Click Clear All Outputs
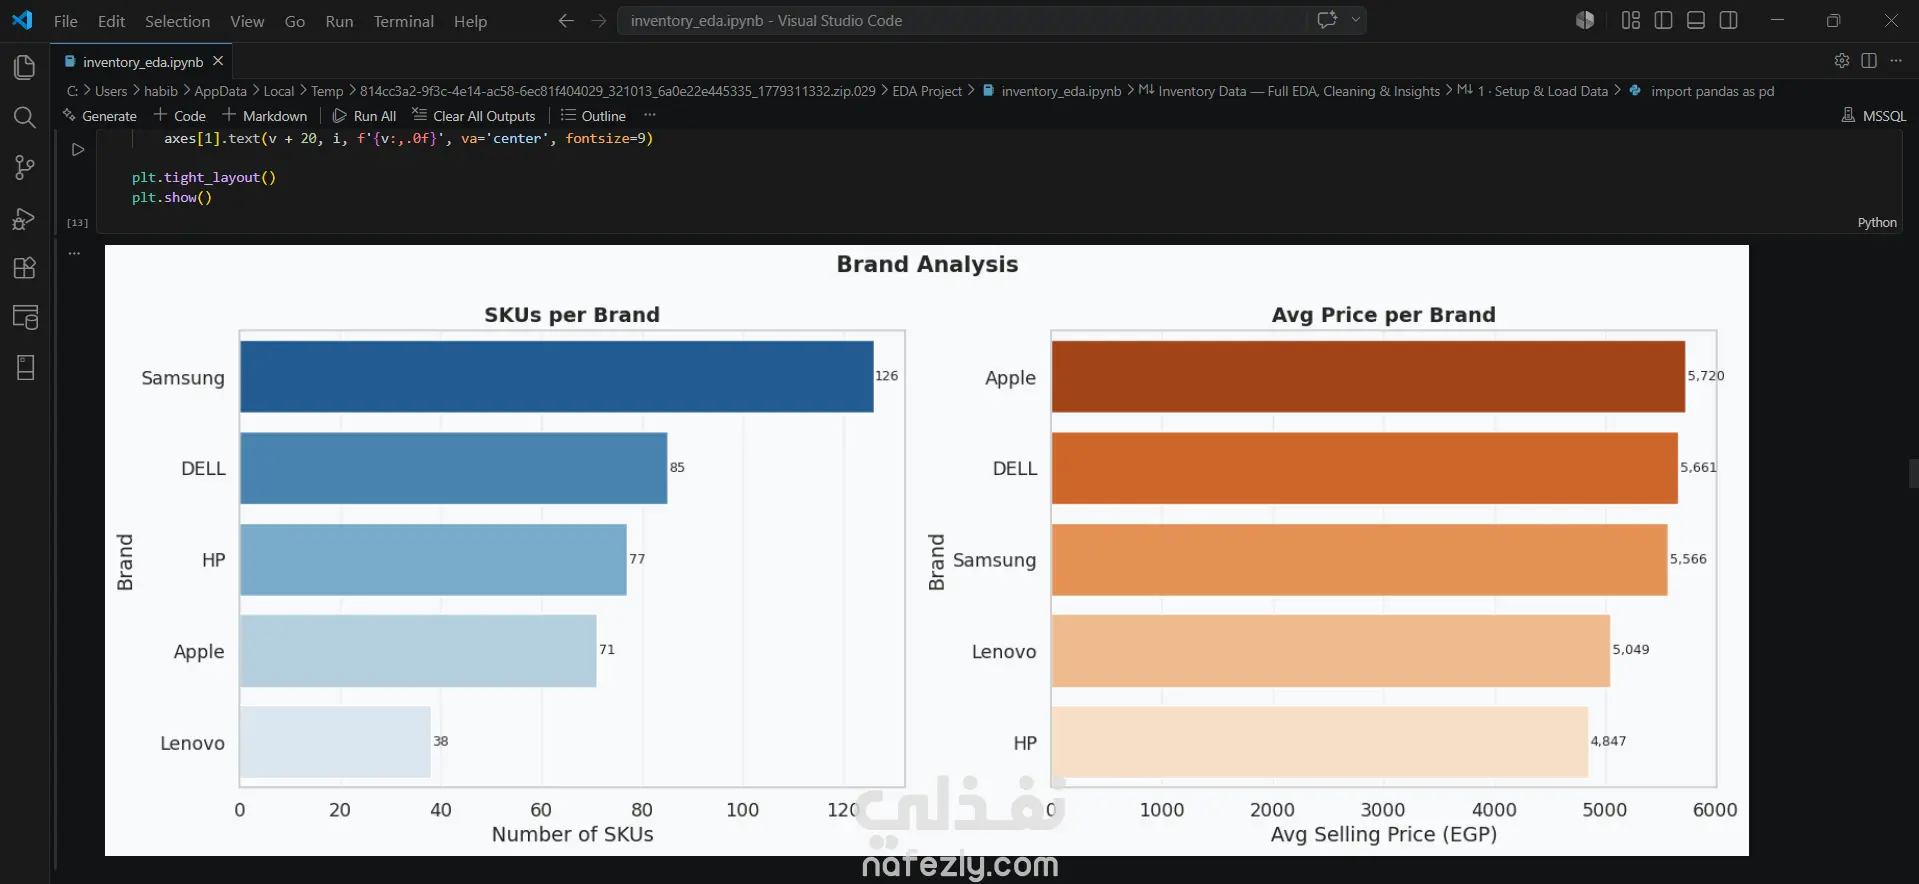 tap(474, 116)
